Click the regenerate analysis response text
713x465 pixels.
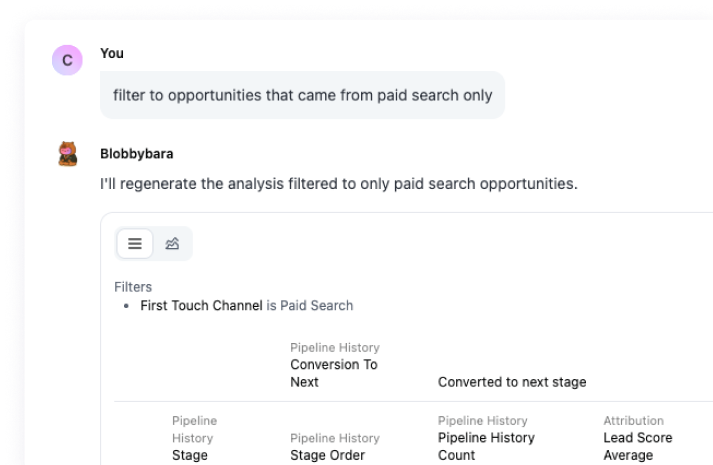pos(338,184)
